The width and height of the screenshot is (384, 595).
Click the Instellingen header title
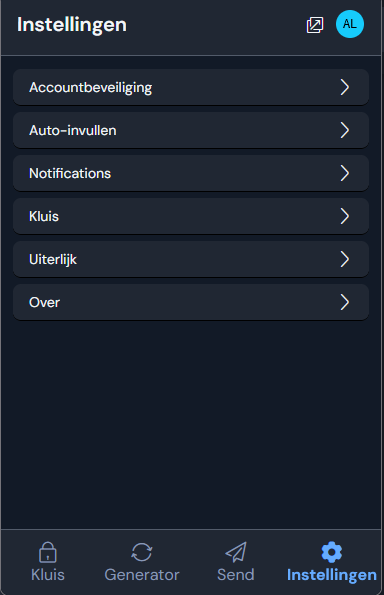click(x=72, y=25)
